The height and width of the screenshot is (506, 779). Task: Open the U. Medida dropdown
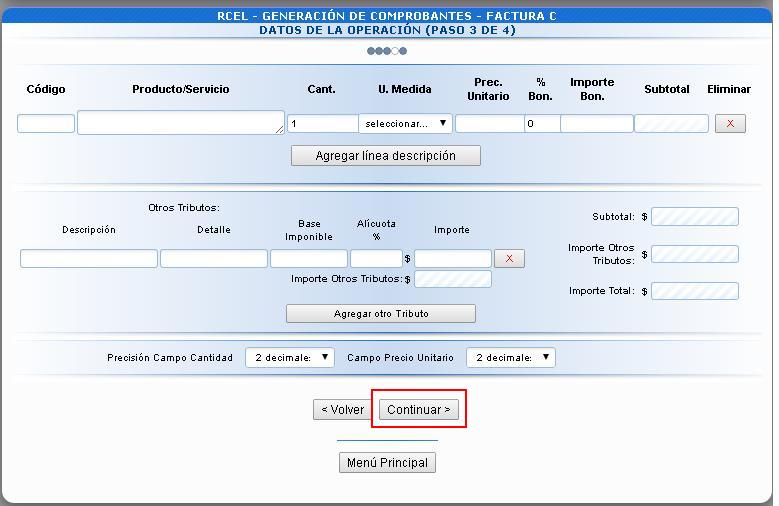405,124
